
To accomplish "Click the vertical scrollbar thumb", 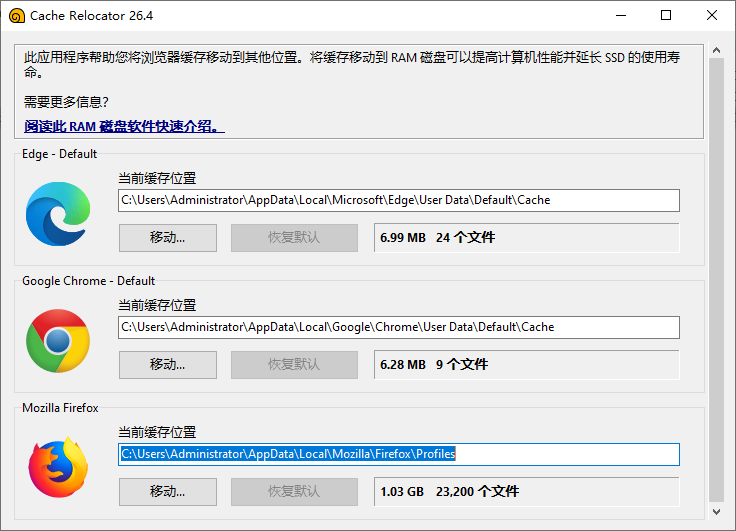I will click(x=716, y=280).
